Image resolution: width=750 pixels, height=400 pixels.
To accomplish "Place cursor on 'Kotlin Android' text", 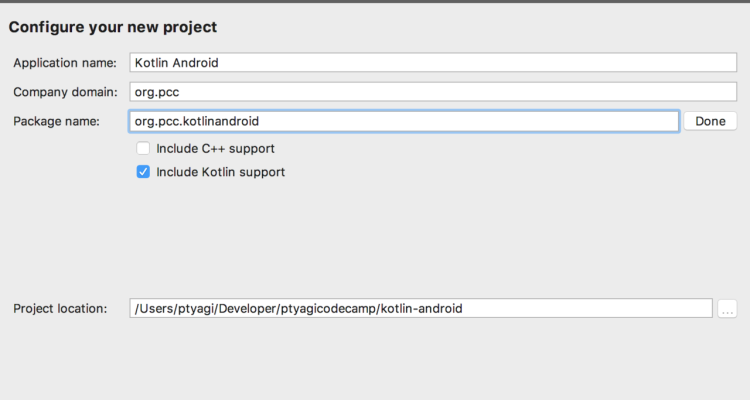I will pyautogui.click(x=176, y=62).
